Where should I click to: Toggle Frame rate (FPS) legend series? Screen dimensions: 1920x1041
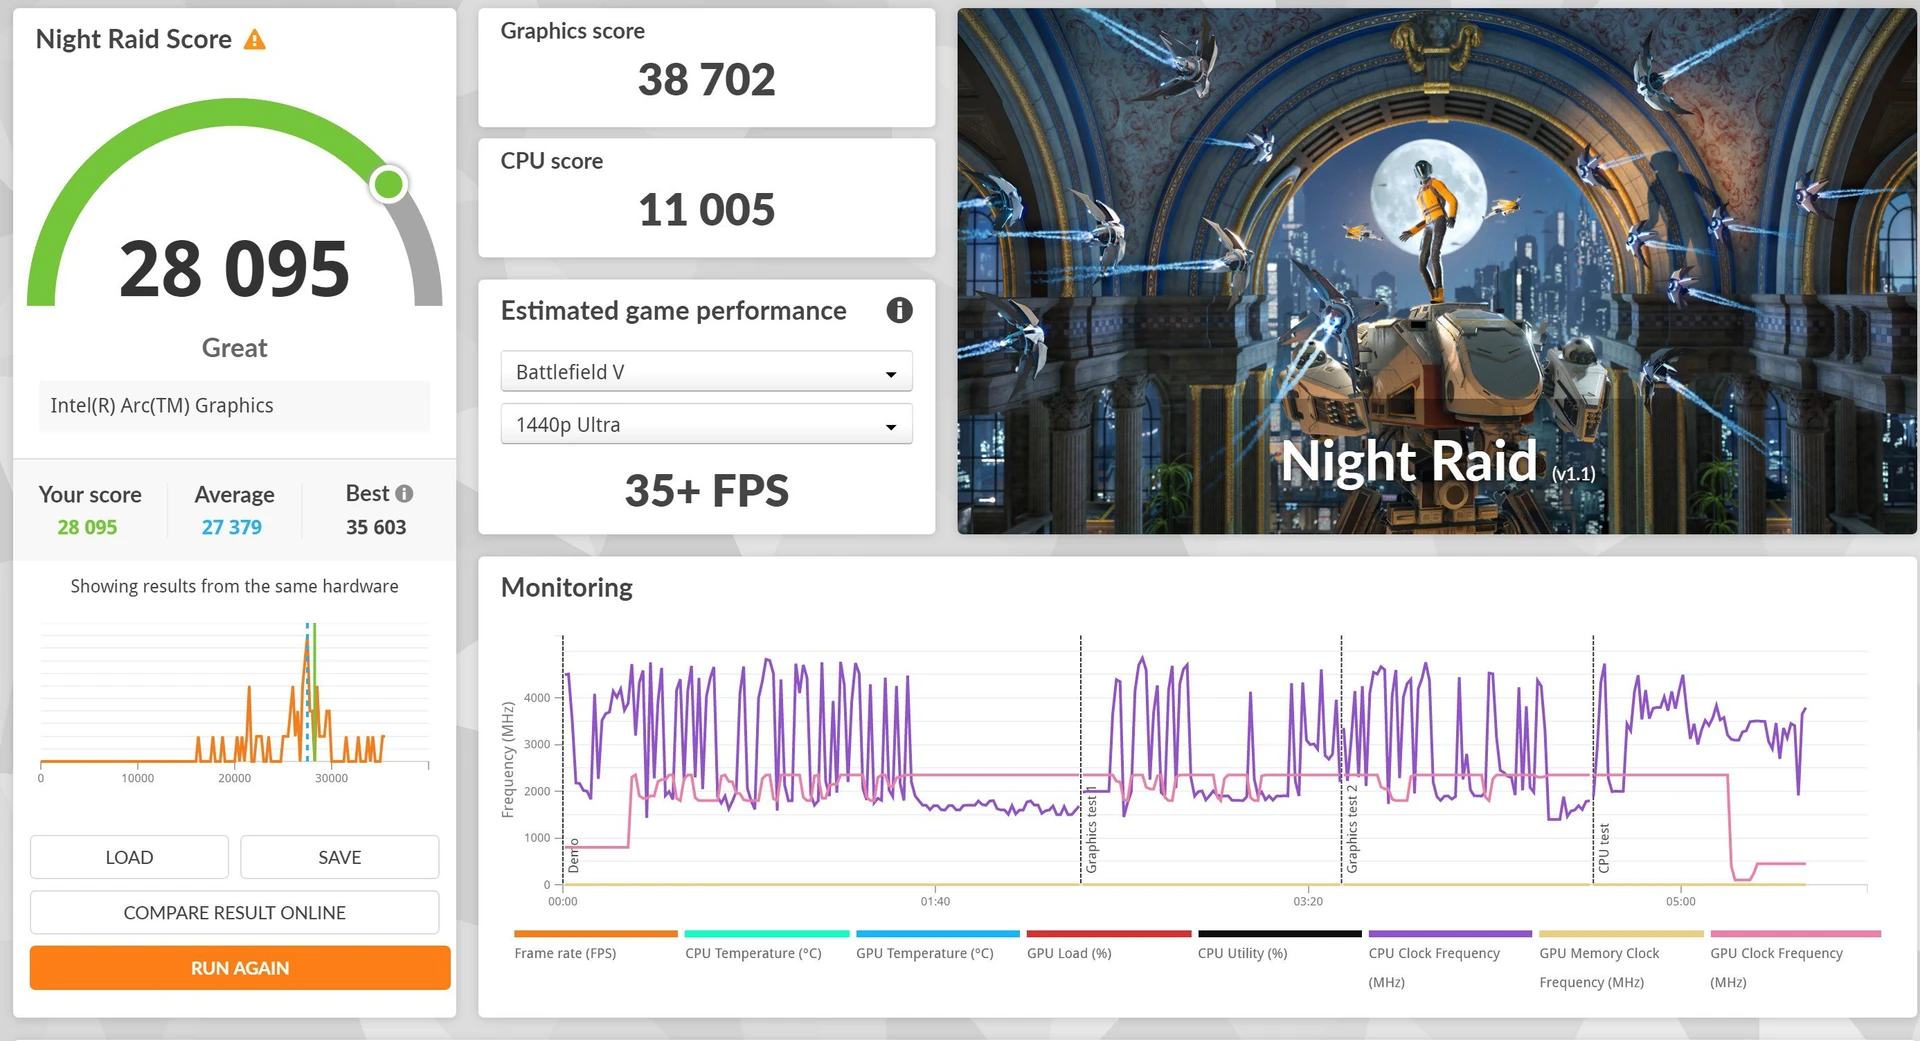595,946
